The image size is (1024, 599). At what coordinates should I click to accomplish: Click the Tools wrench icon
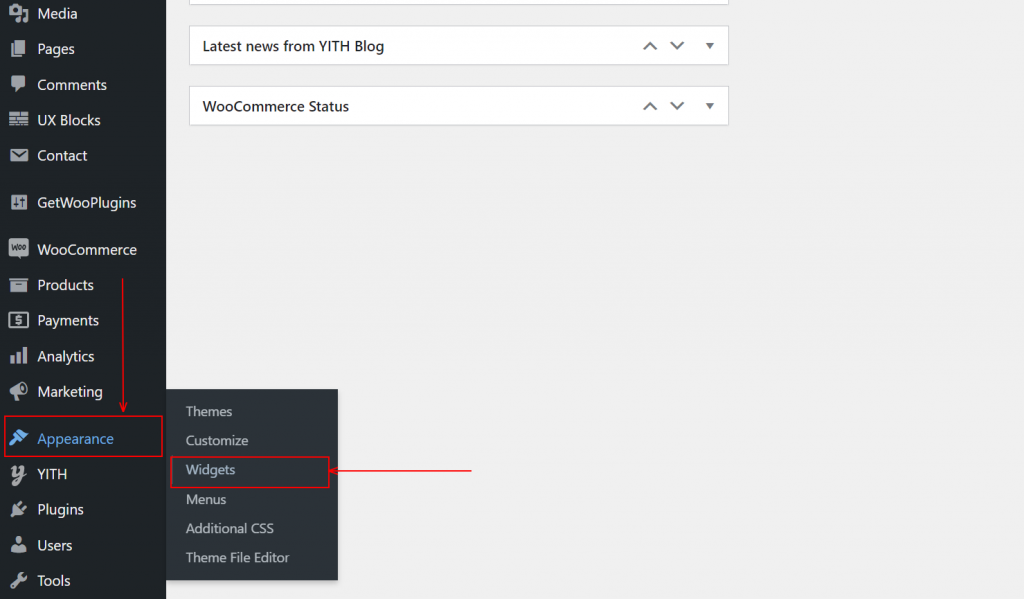click(x=18, y=580)
